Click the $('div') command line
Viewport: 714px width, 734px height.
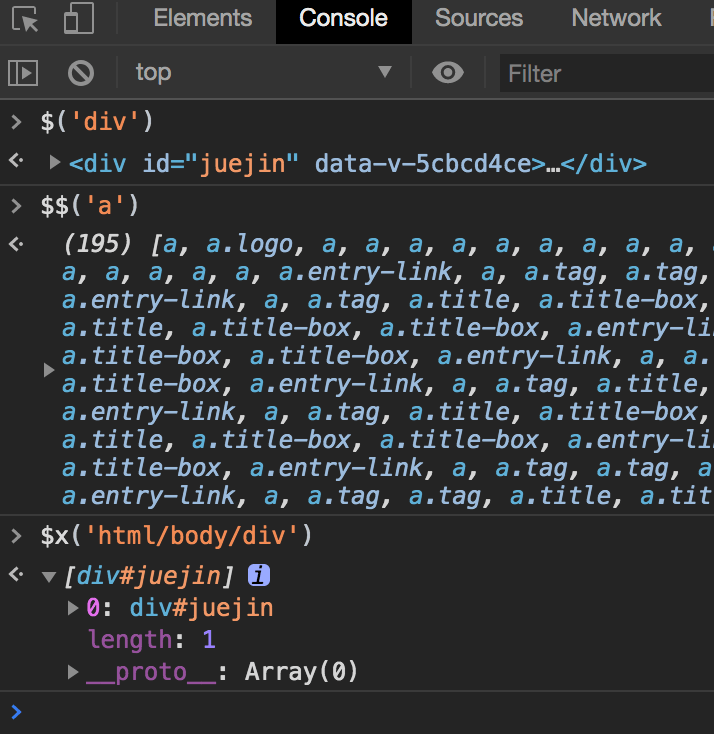tap(97, 122)
